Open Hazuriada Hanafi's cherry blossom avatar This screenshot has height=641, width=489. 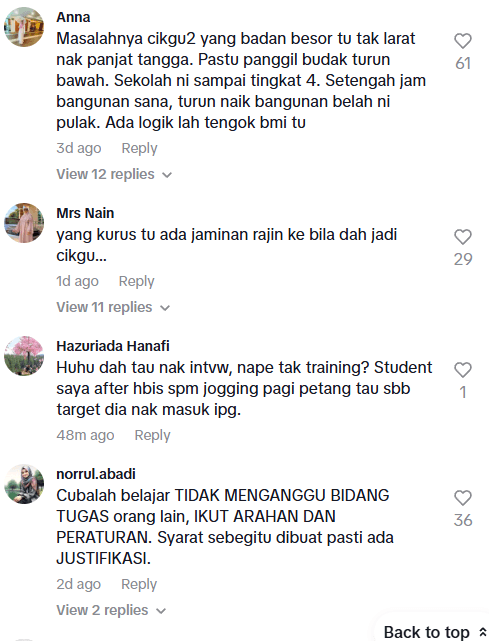click(24, 356)
